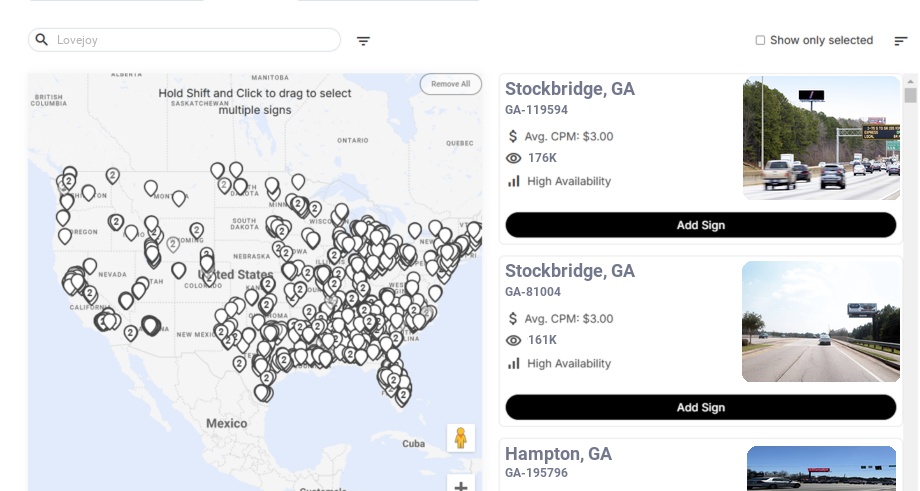Add Sign for GA-119594 listing
This screenshot has height=491, width=920.
[x=700, y=225]
